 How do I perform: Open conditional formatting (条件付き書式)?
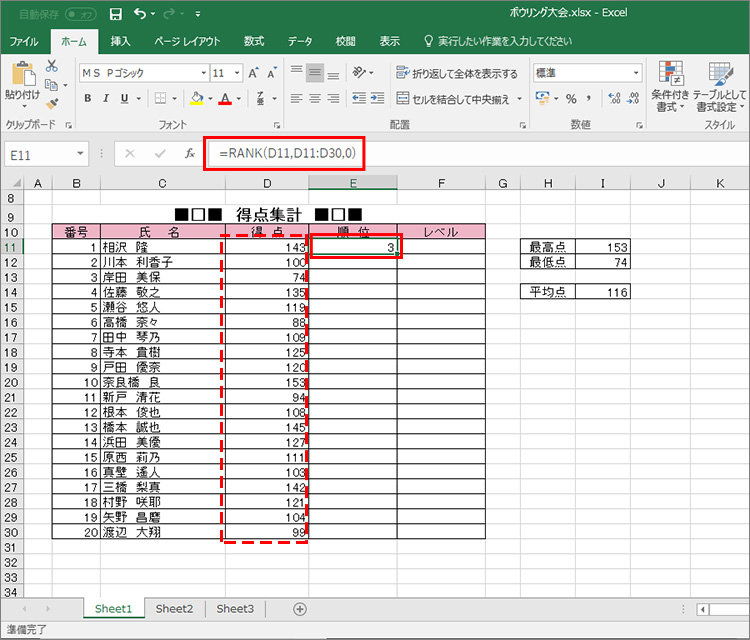pos(669,86)
